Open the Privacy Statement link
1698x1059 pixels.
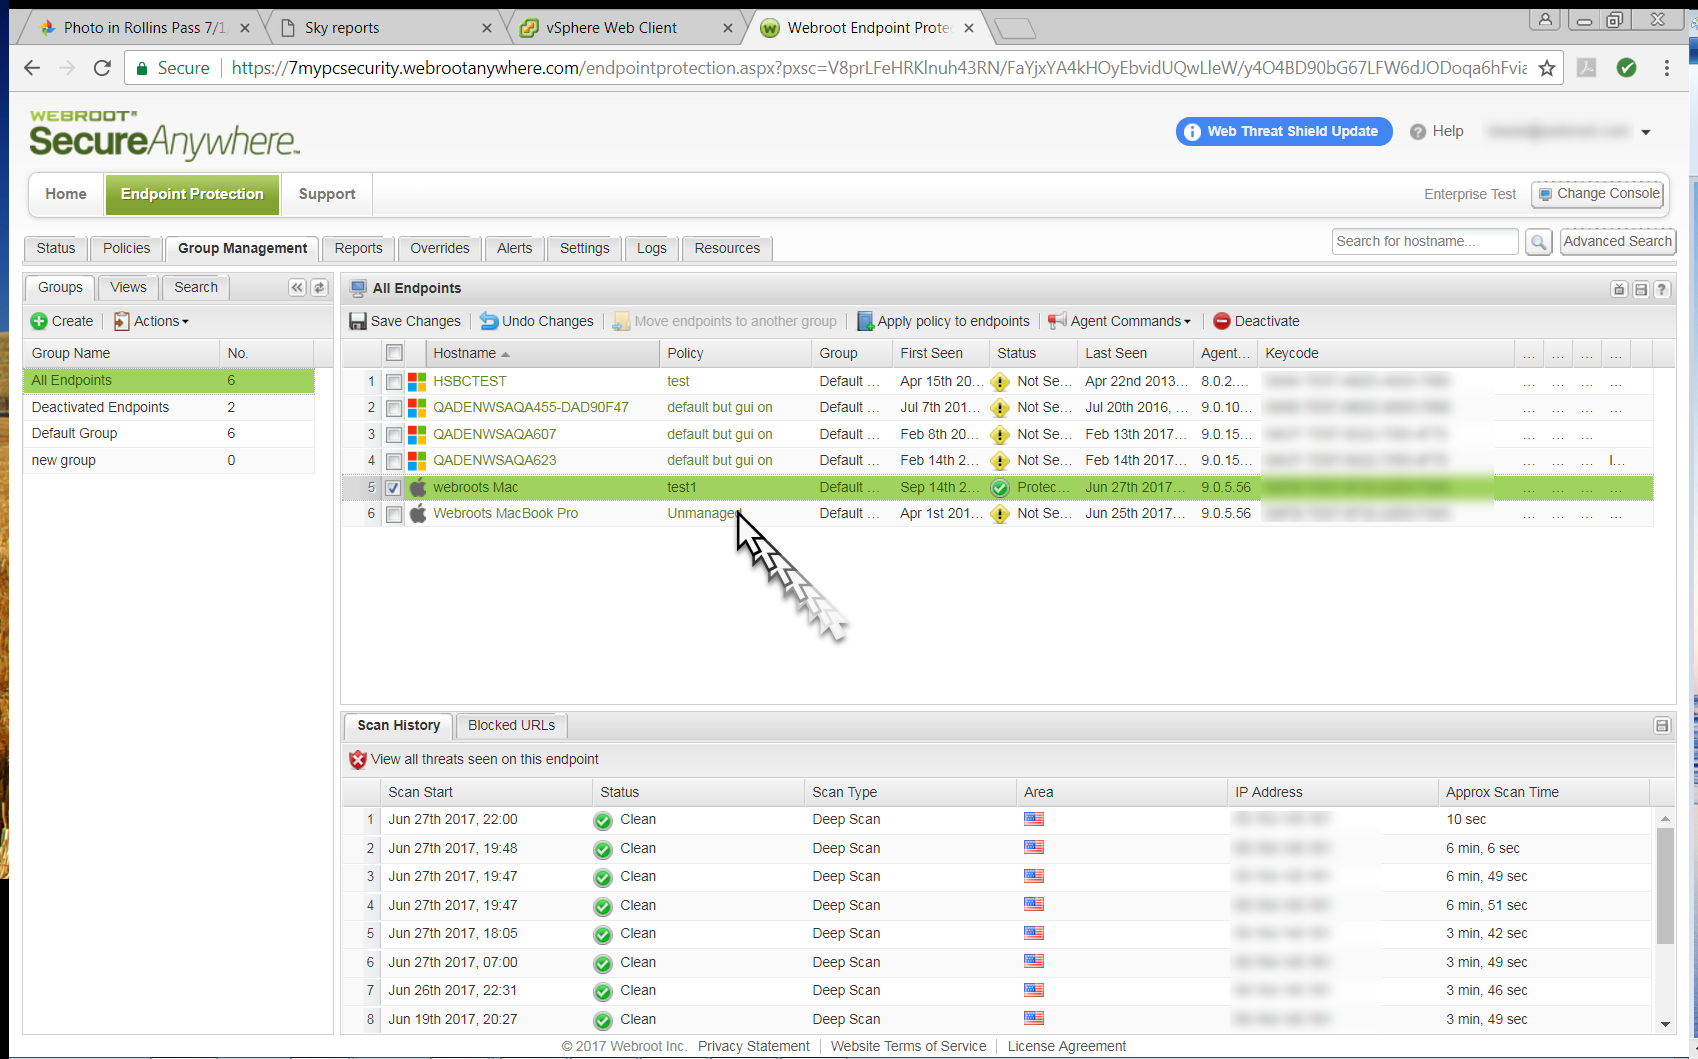click(x=753, y=1046)
